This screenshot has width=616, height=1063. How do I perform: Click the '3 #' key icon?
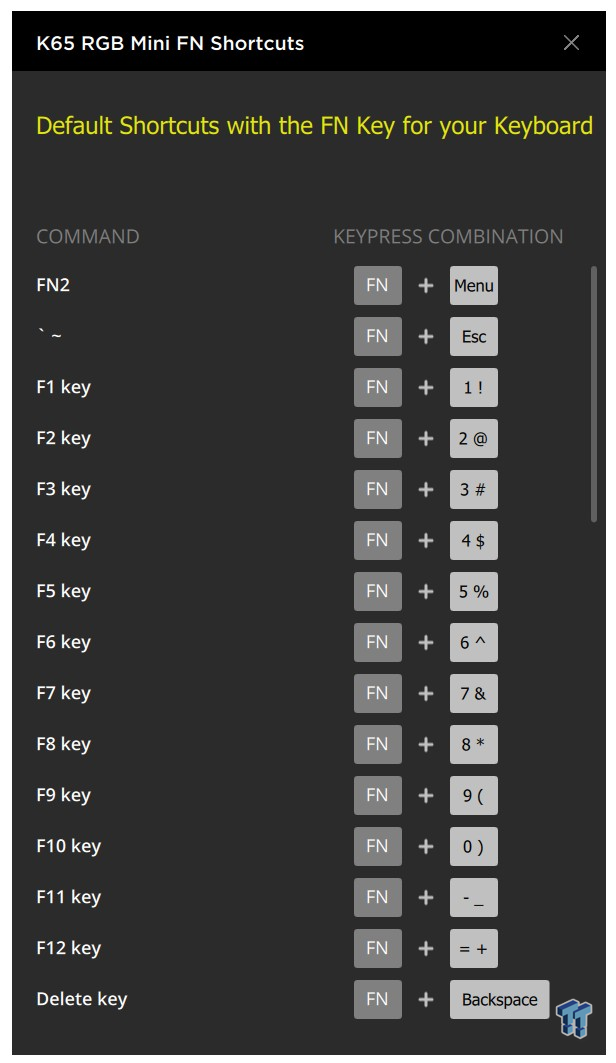point(474,489)
